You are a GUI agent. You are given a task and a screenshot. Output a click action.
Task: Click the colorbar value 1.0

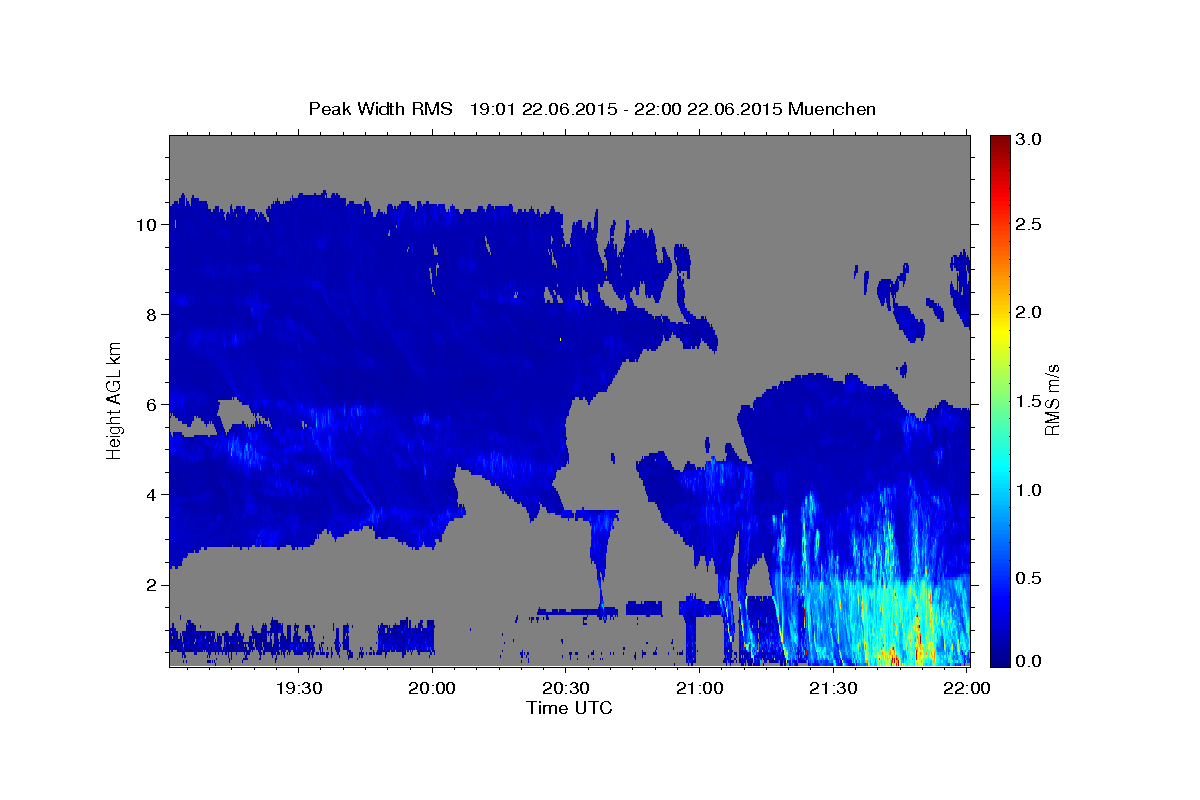[1027, 490]
